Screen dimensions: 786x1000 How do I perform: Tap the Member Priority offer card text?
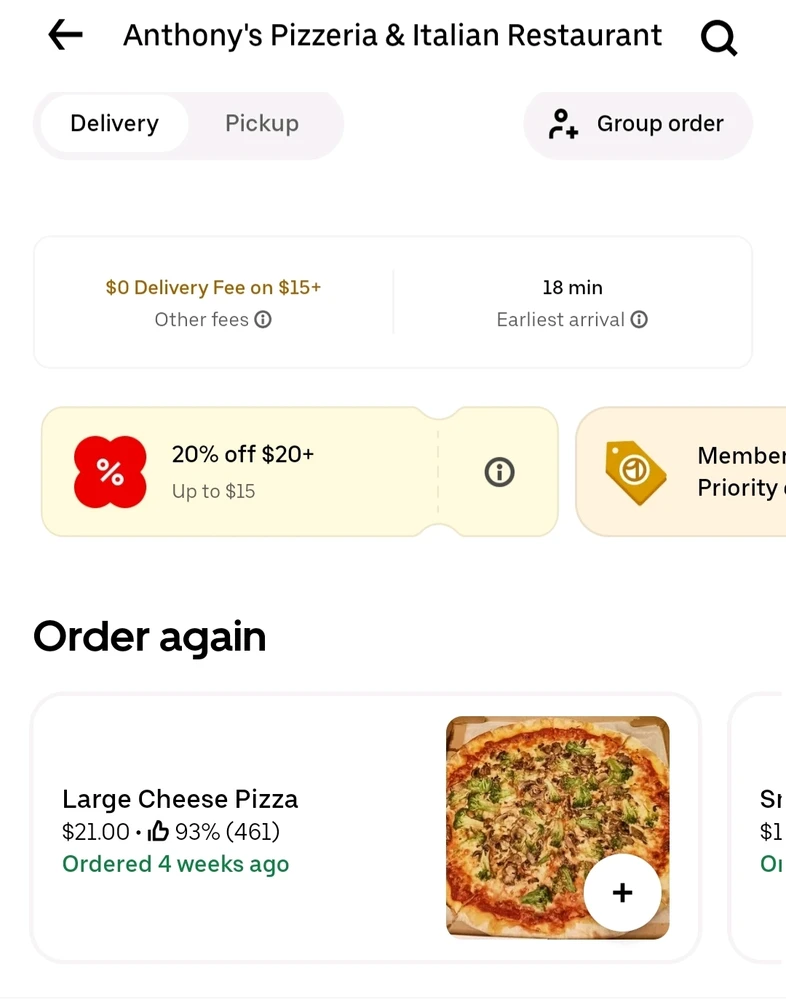740,471
